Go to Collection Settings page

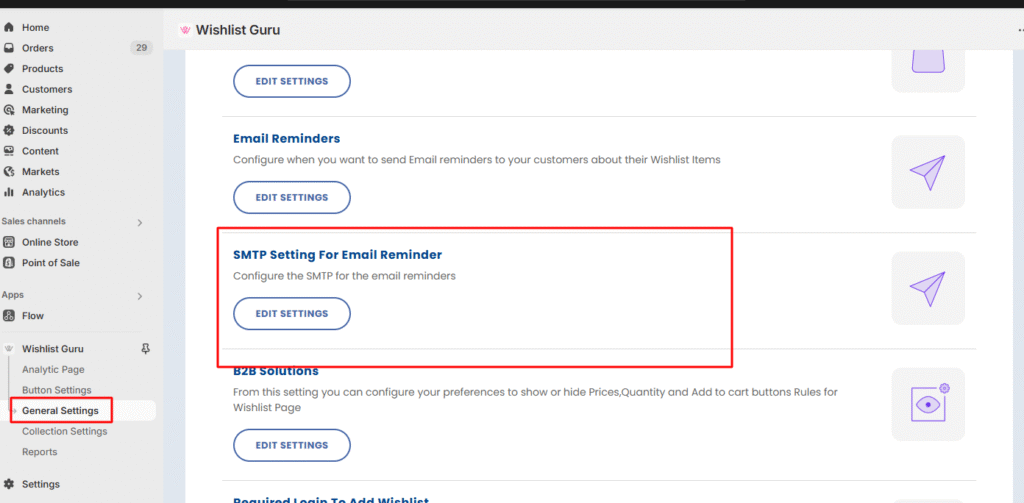coord(65,431)
